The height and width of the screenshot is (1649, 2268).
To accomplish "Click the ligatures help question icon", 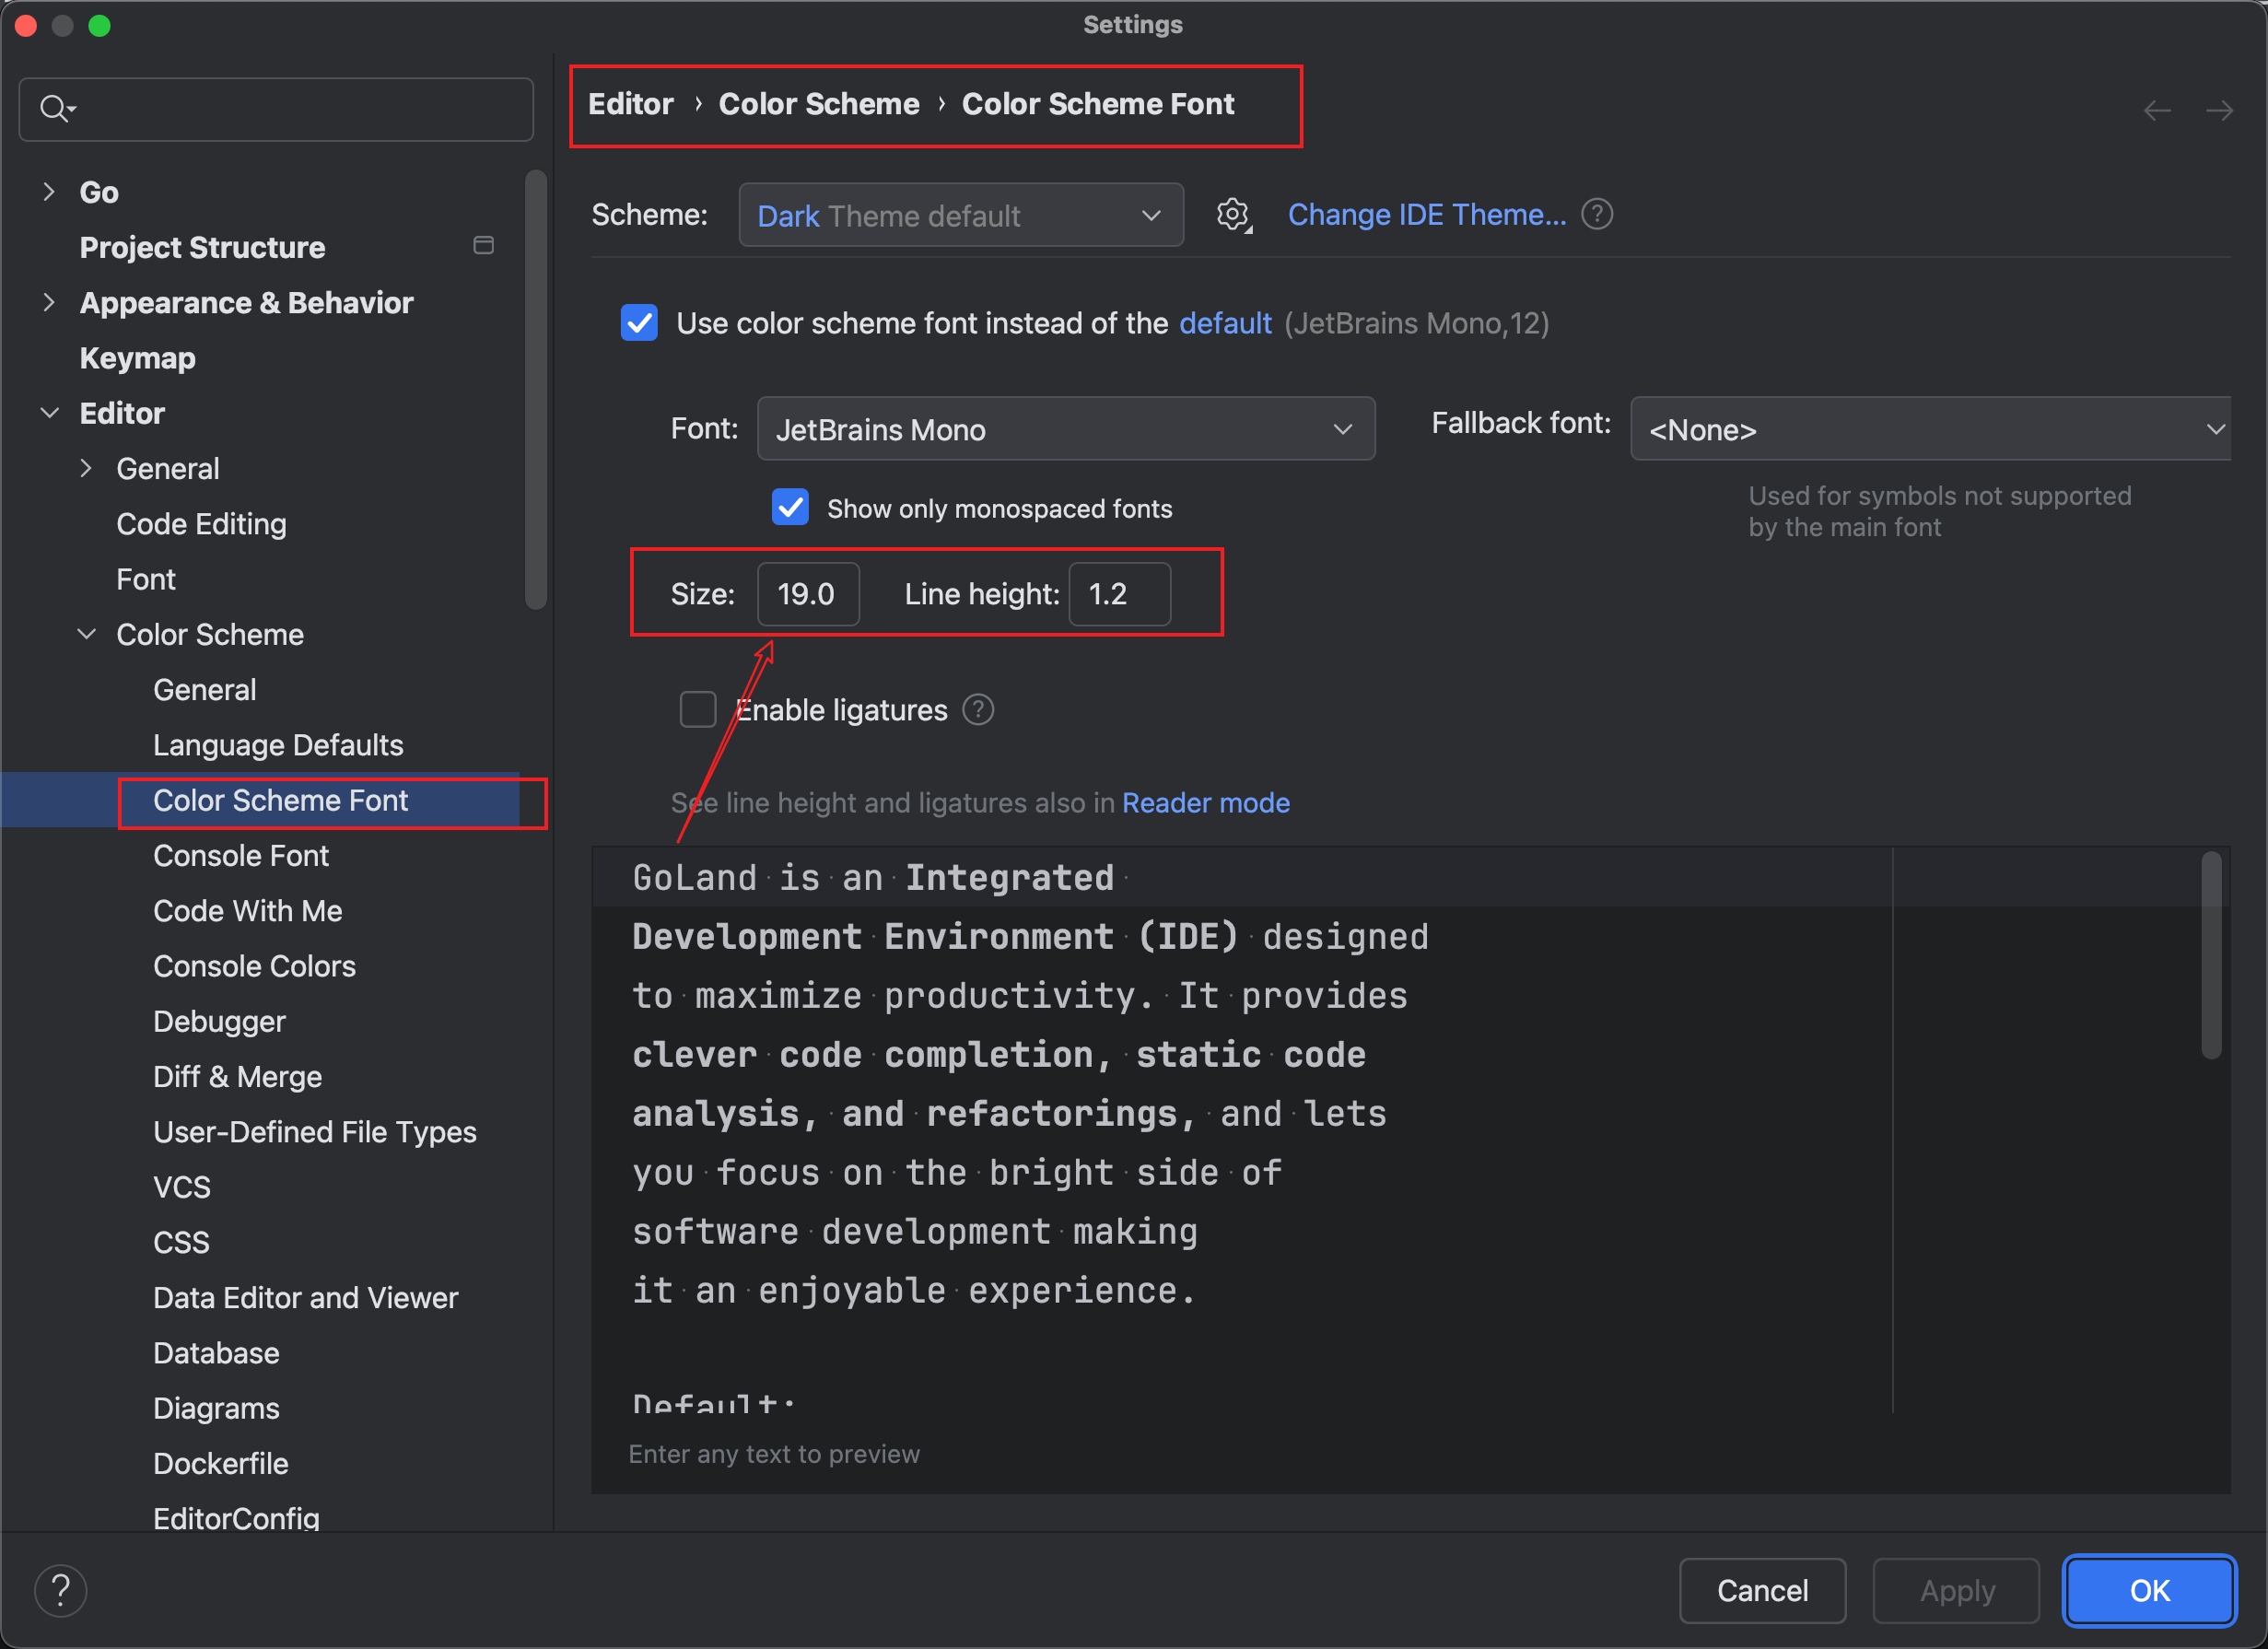I will 978,710.
